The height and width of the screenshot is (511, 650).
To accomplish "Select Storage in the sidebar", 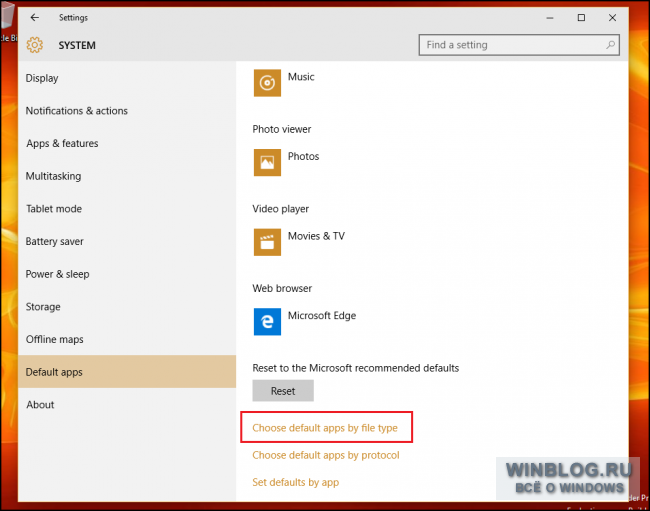I will [127, 307].
